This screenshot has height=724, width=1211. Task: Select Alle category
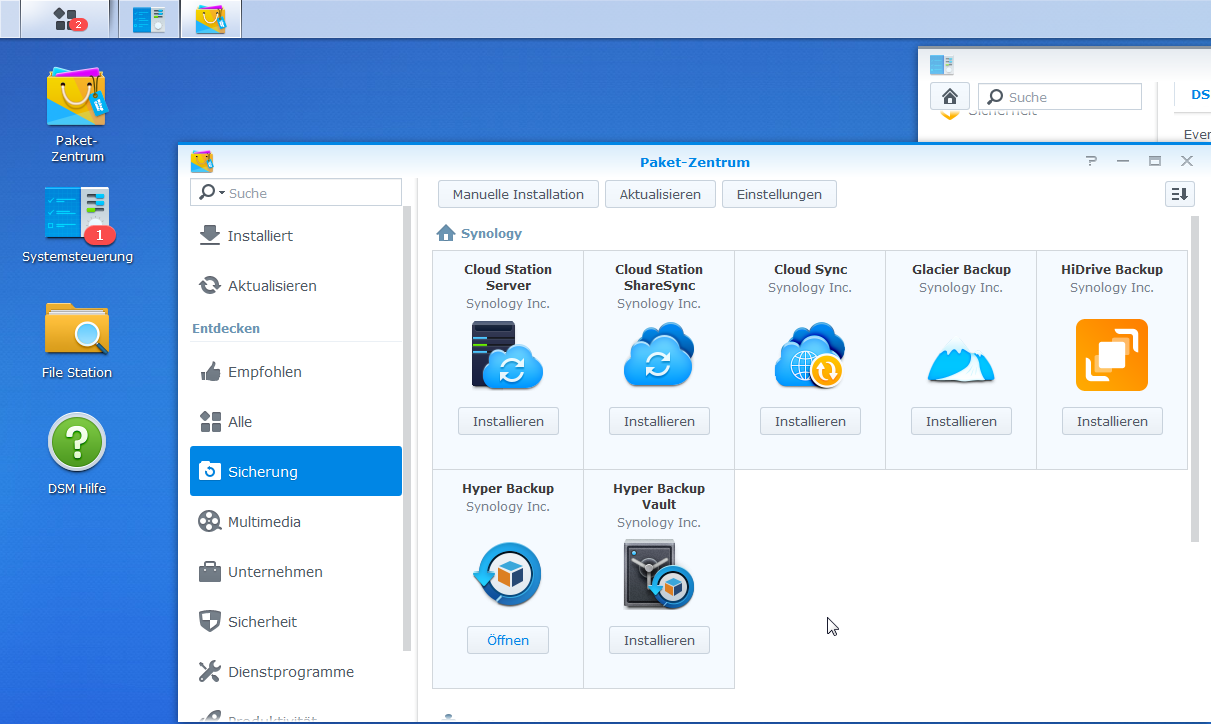coord(296,422)
